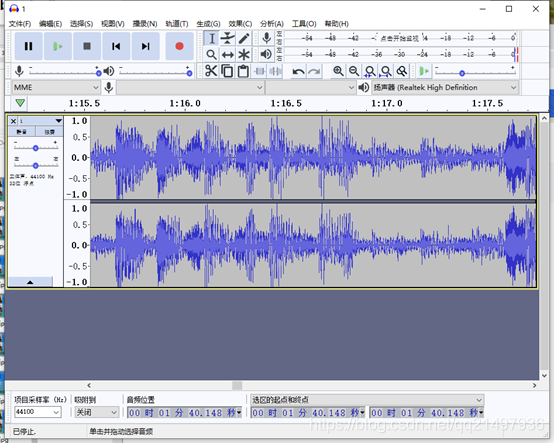Toggle the track Solo button
The image size is (554, 443).
pyautogui.click(x=49, y=132)
